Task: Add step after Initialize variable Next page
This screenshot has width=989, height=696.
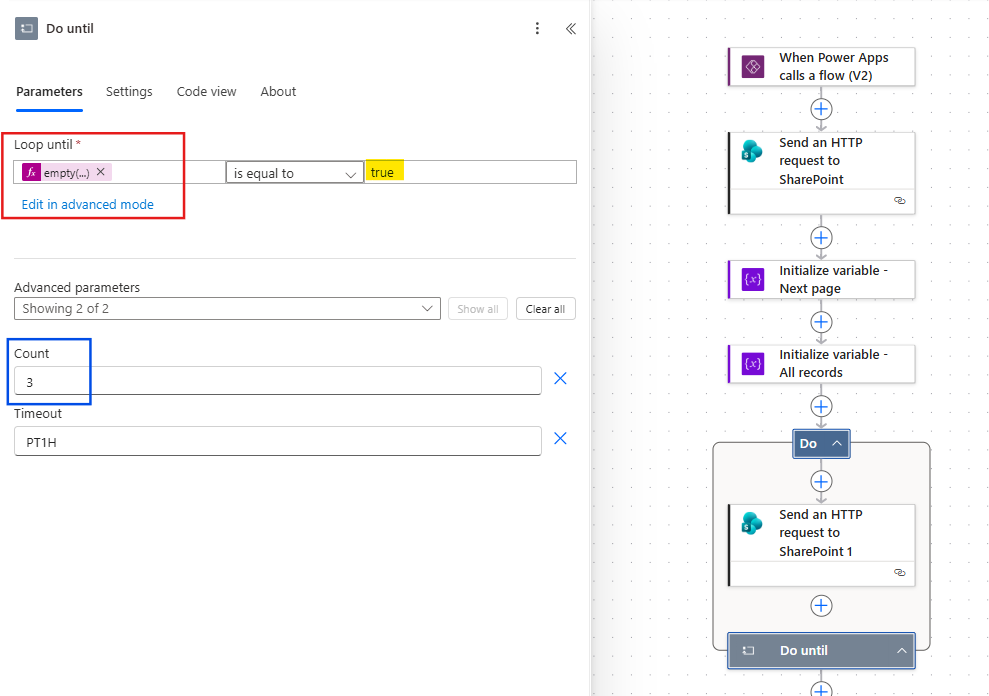Action: (x=821, y=322)
